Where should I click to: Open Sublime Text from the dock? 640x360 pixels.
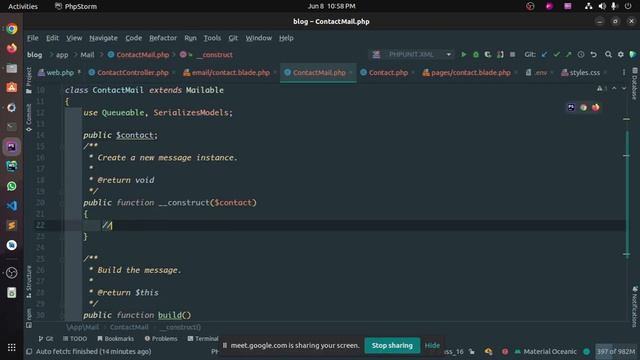tap(11, 225)
